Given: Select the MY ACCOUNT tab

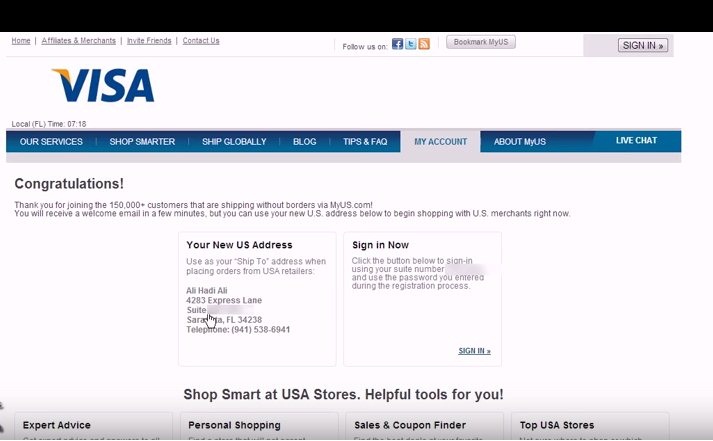Looking at the screenshot, I should point(440,142).
